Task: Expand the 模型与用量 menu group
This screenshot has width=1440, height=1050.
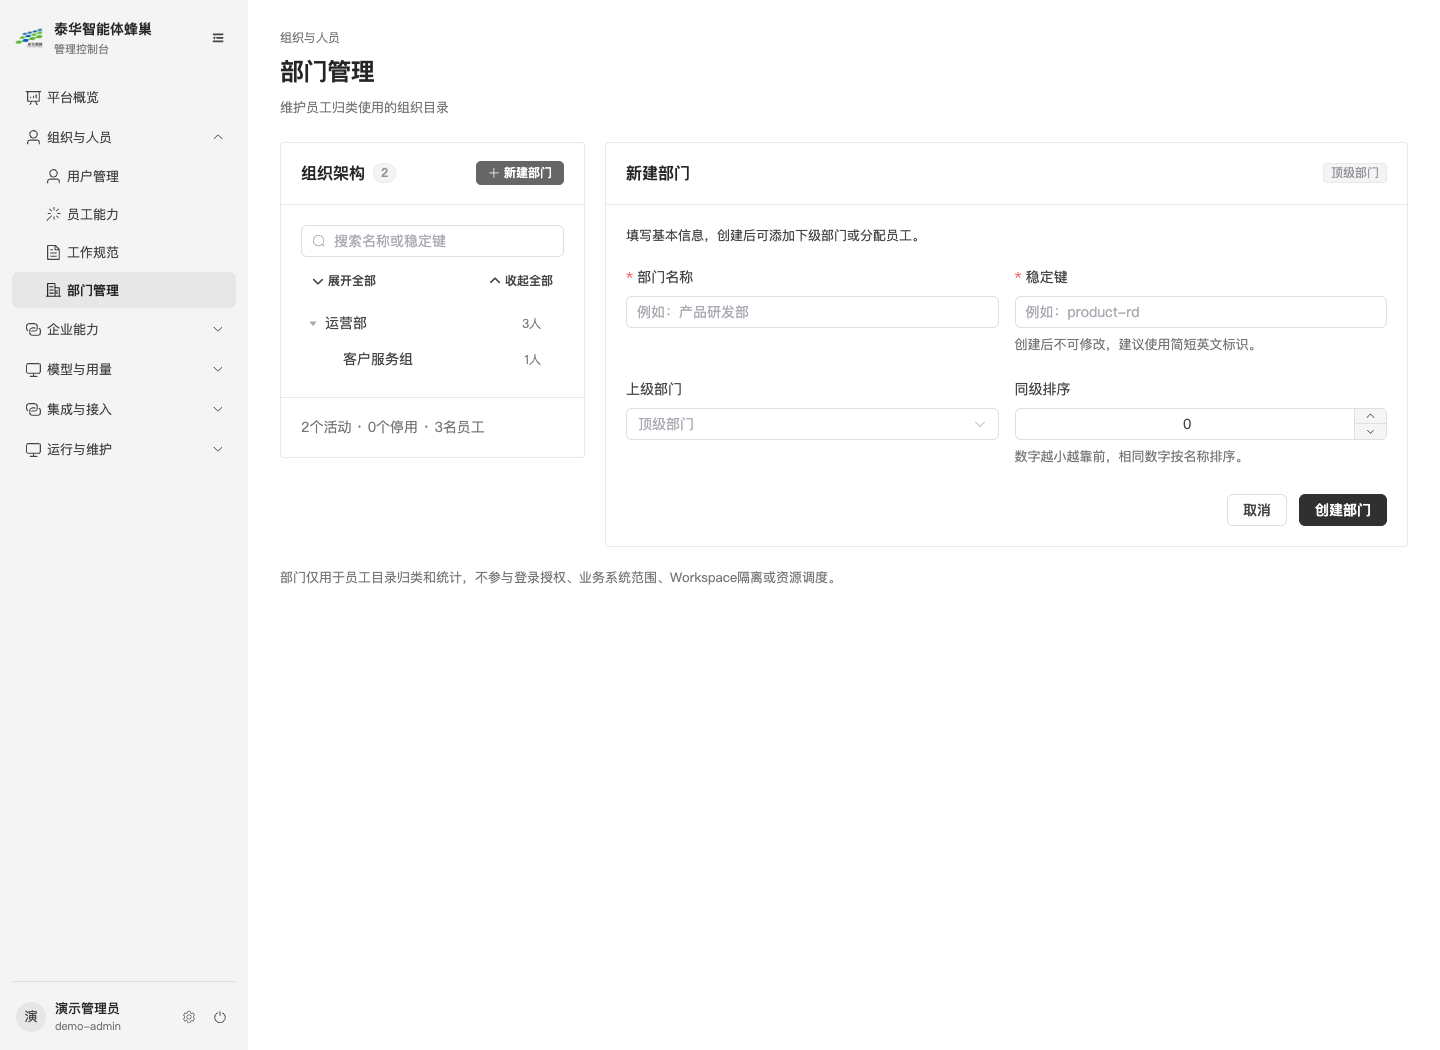Action: pyautogui.click(x=124, y=369)
